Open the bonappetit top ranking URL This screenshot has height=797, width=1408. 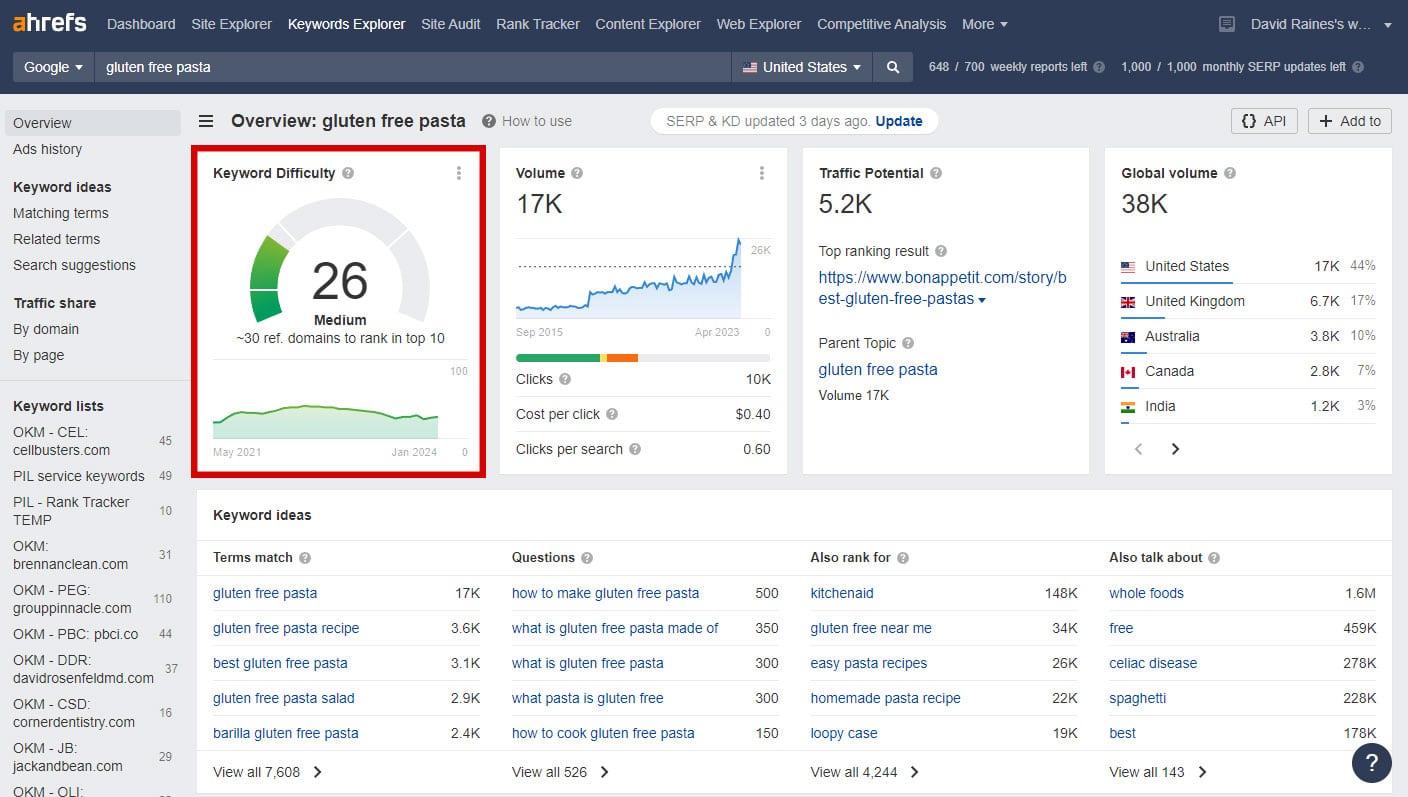[x=943, y=288]
